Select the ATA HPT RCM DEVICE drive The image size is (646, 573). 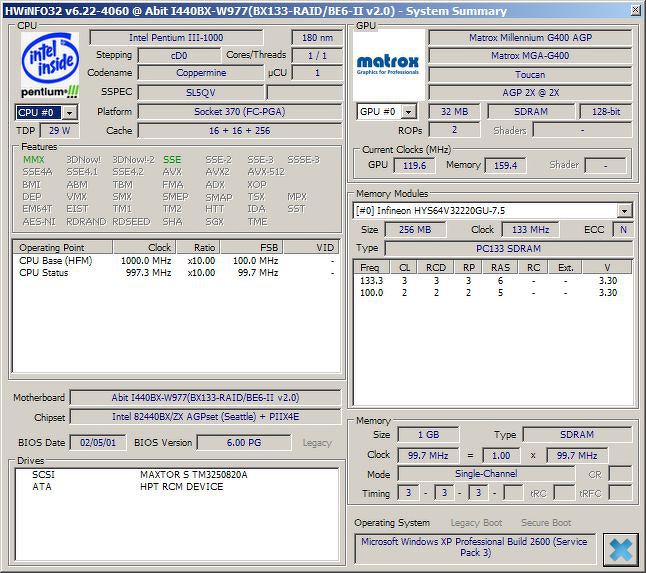(176, 486)
